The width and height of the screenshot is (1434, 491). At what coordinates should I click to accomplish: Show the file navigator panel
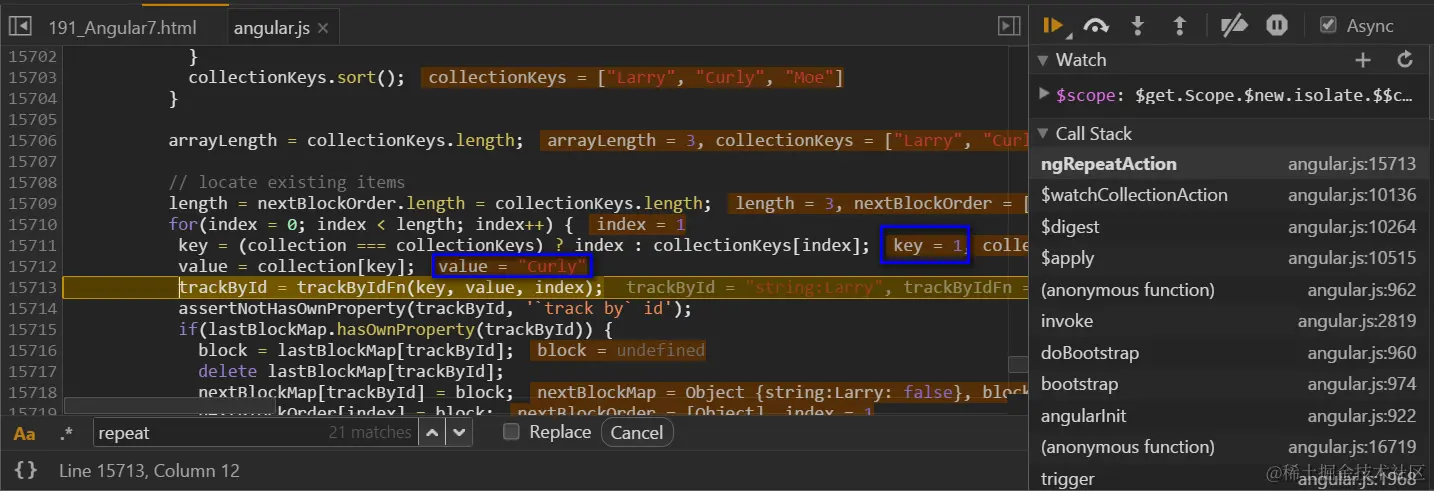click(20, 26)
